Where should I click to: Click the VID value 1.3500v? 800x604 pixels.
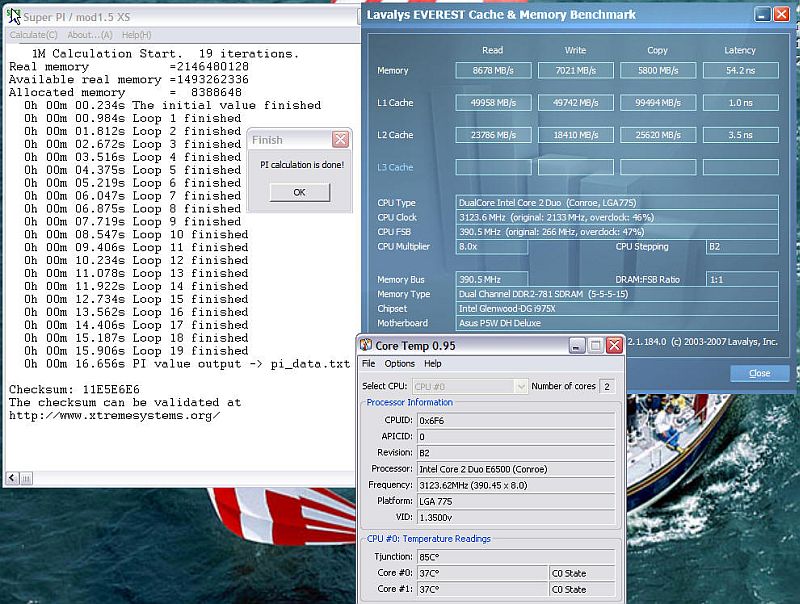516,517
